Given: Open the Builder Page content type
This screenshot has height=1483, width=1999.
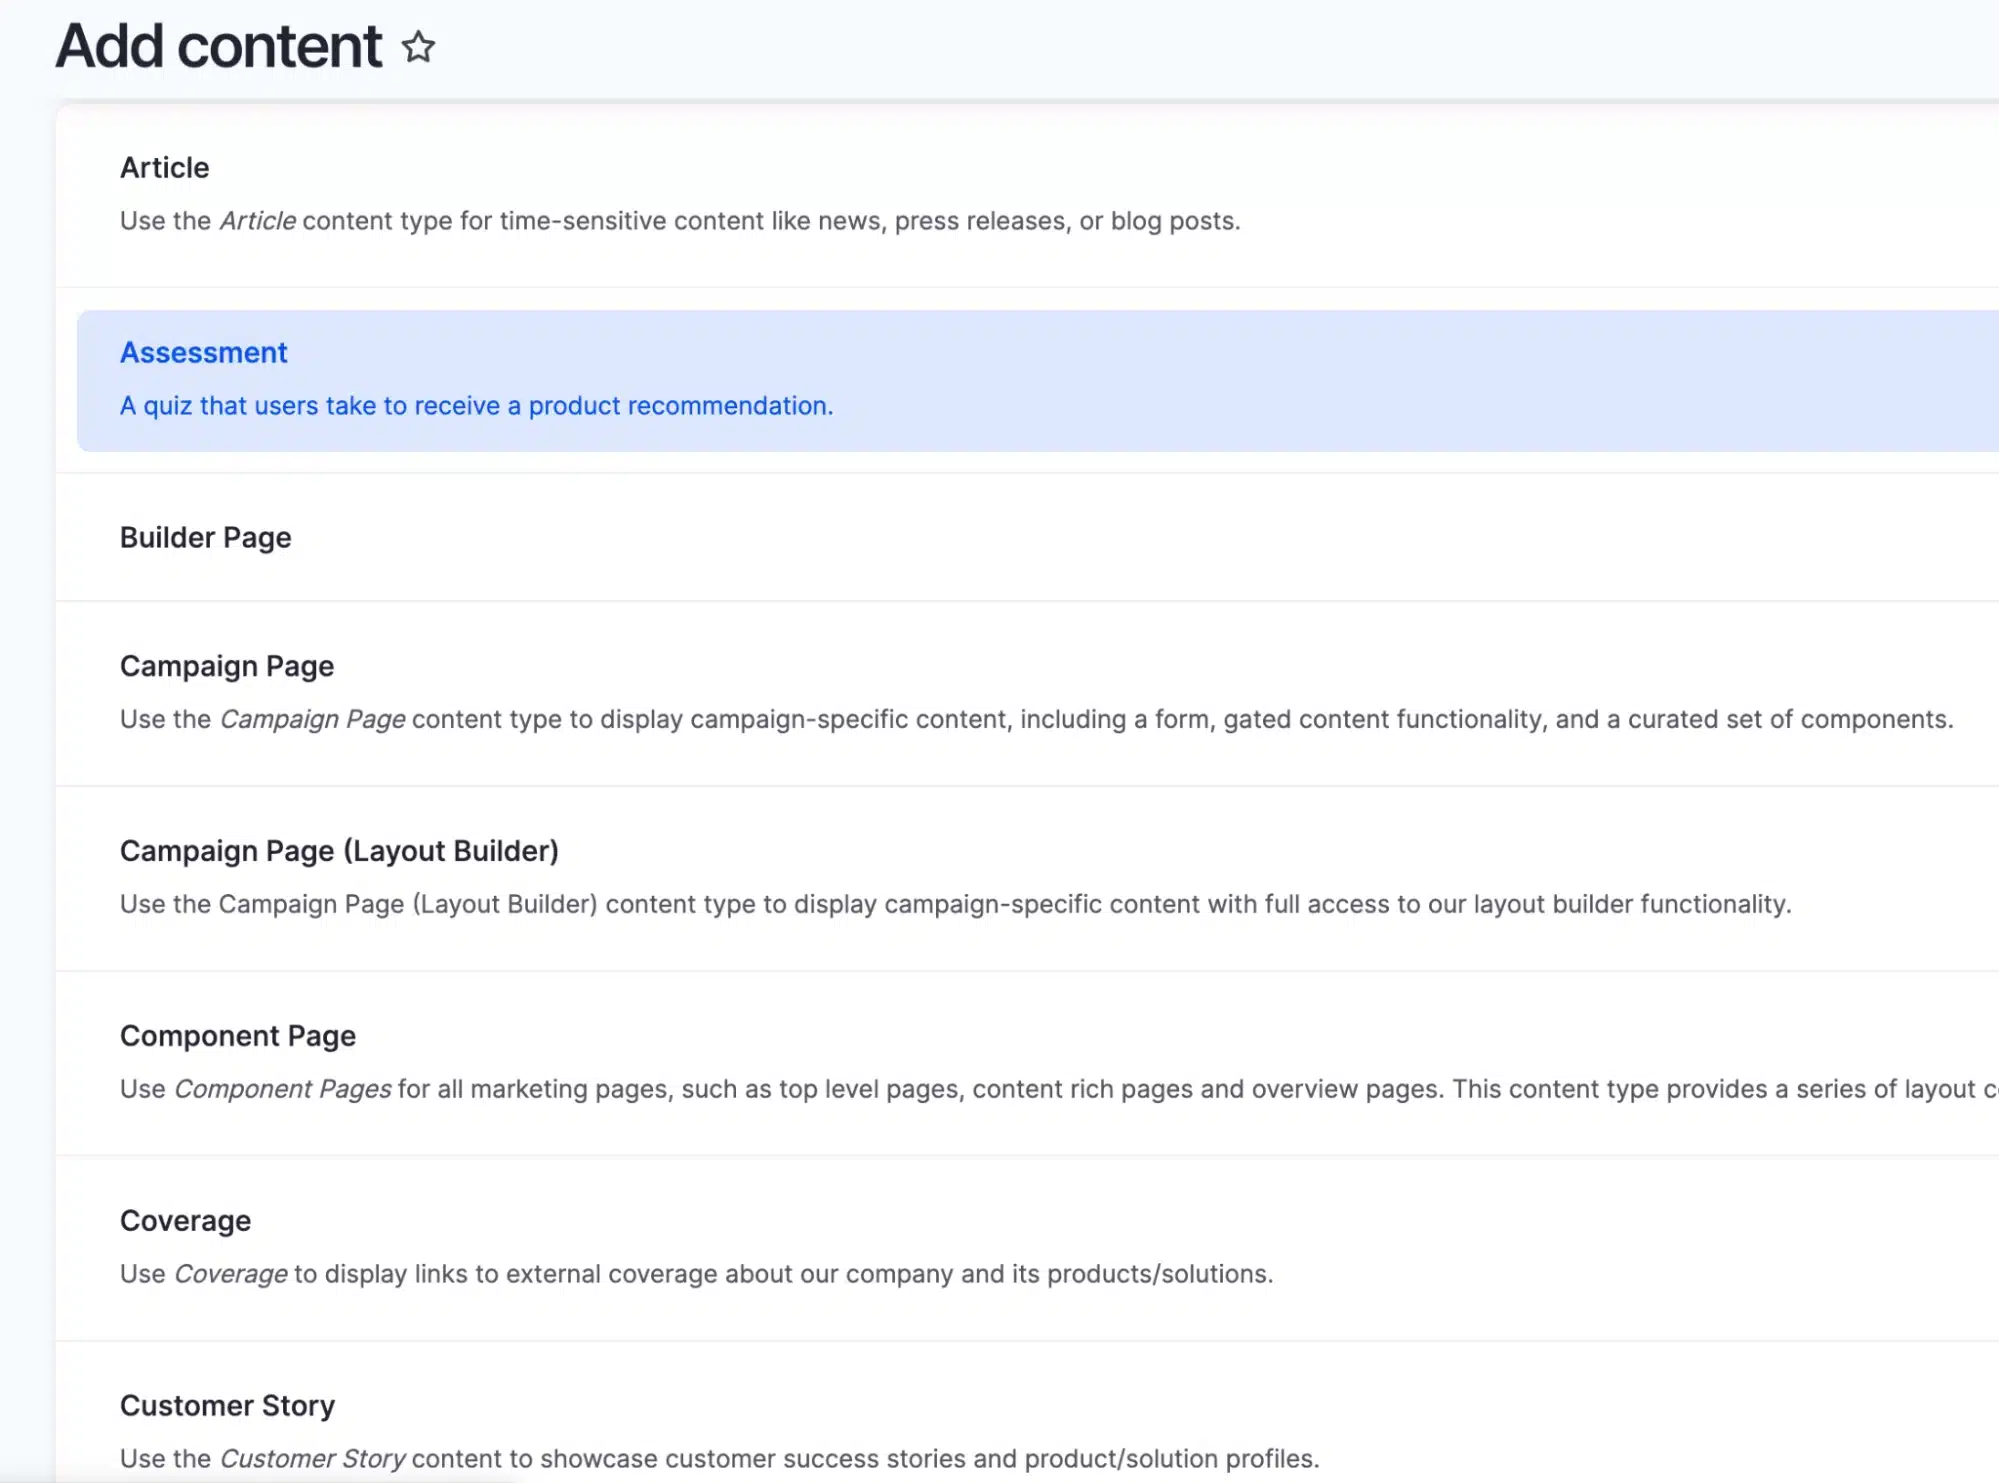Looking at the screenshot, I should pos(205,538).
